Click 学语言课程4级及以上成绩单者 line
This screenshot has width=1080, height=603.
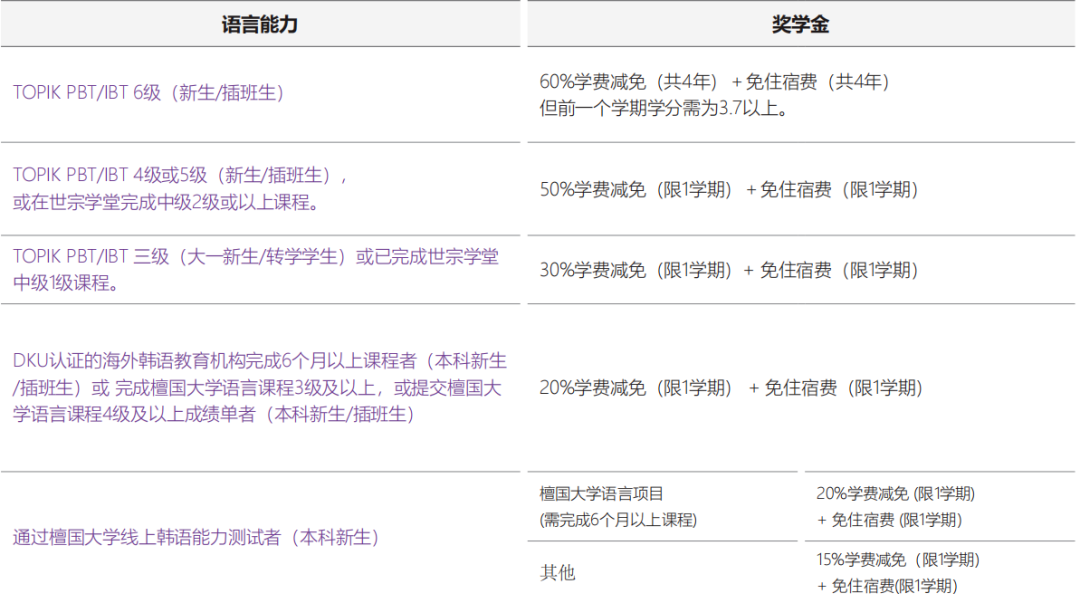(x=214, y=414)
